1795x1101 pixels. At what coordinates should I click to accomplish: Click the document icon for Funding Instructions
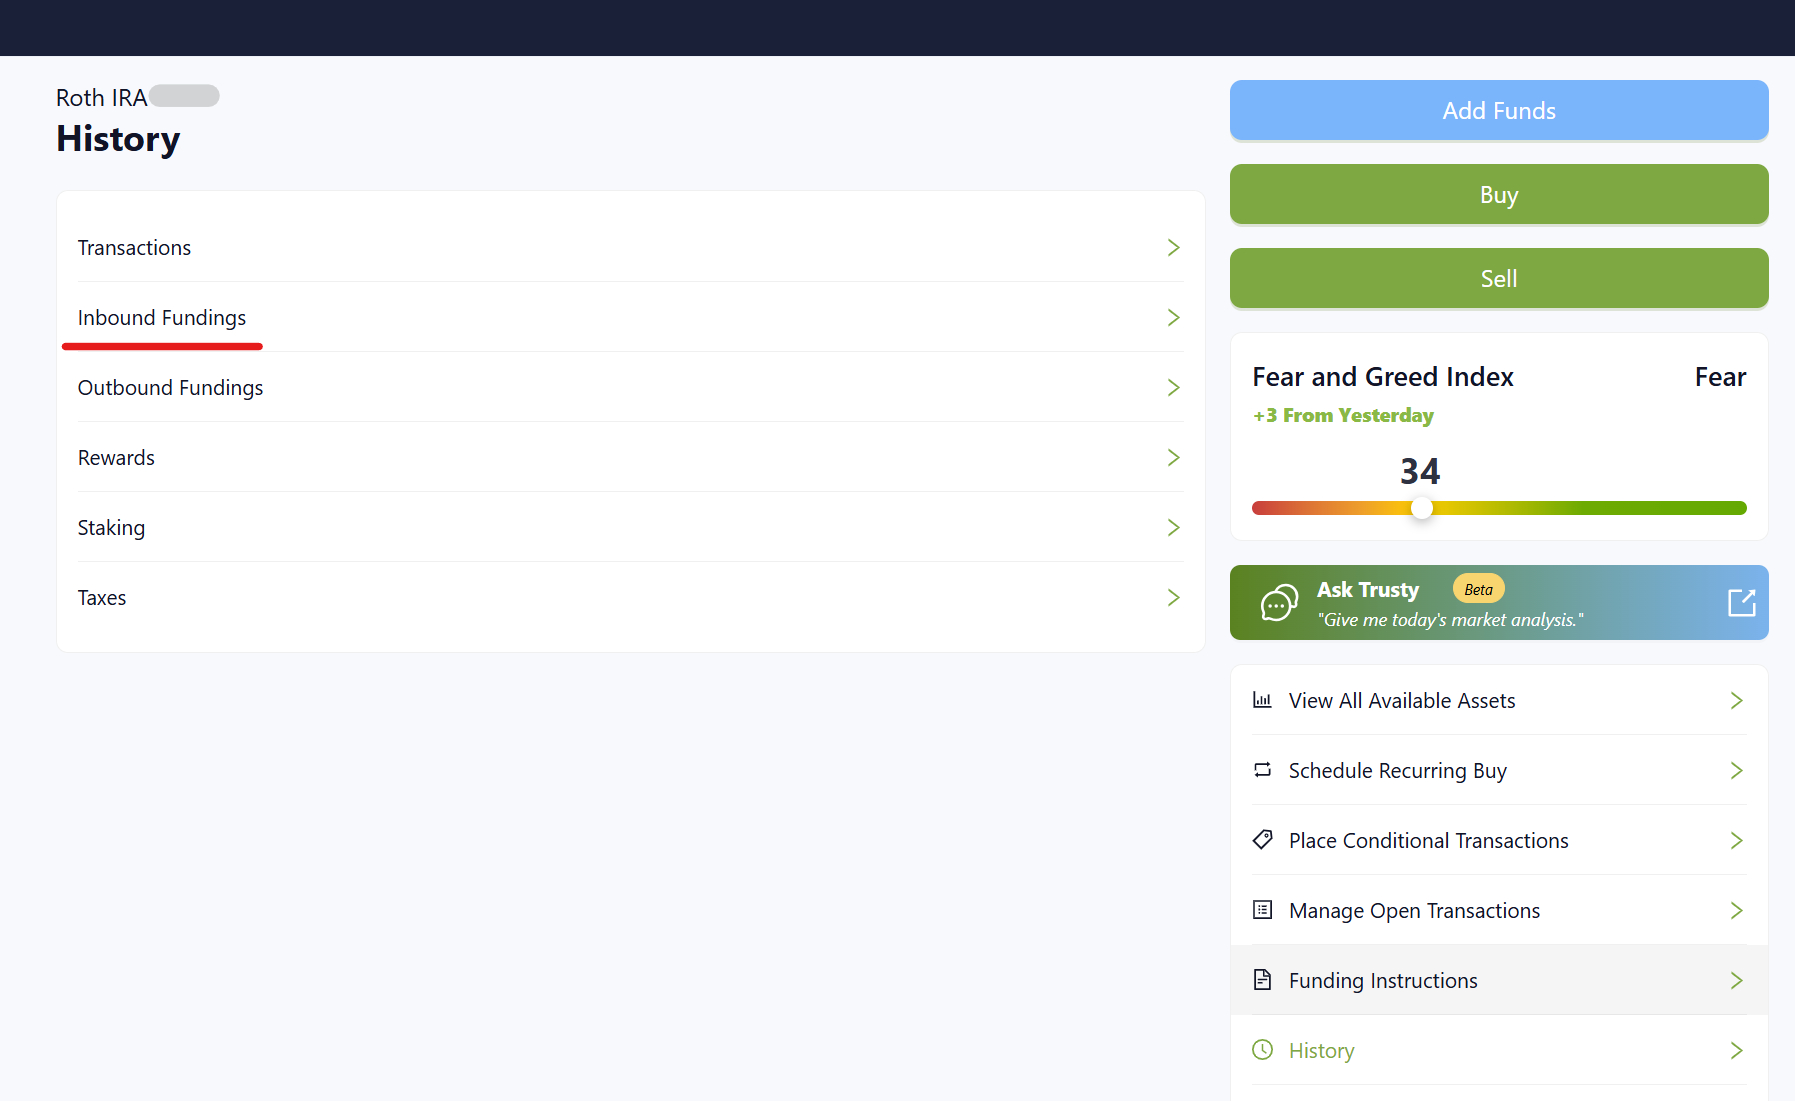(x=1262, y=980)
